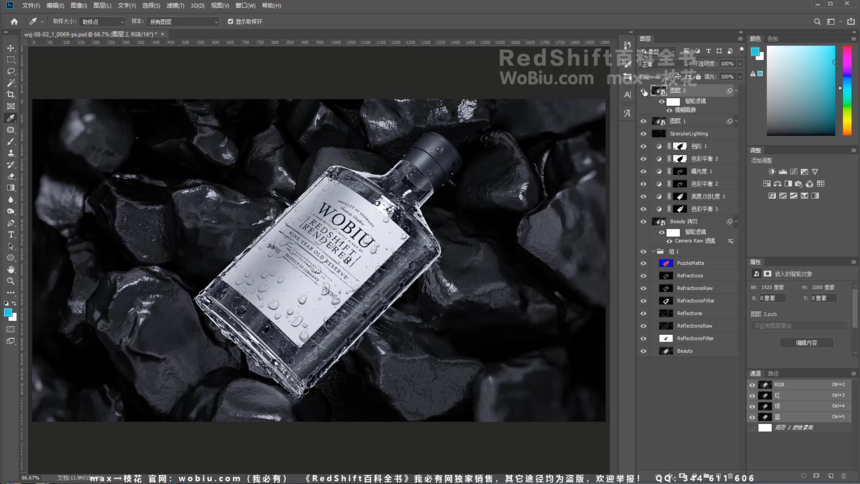Select the Eraser tool
This screenshot has height=484, width=860.
click(10, 176)
